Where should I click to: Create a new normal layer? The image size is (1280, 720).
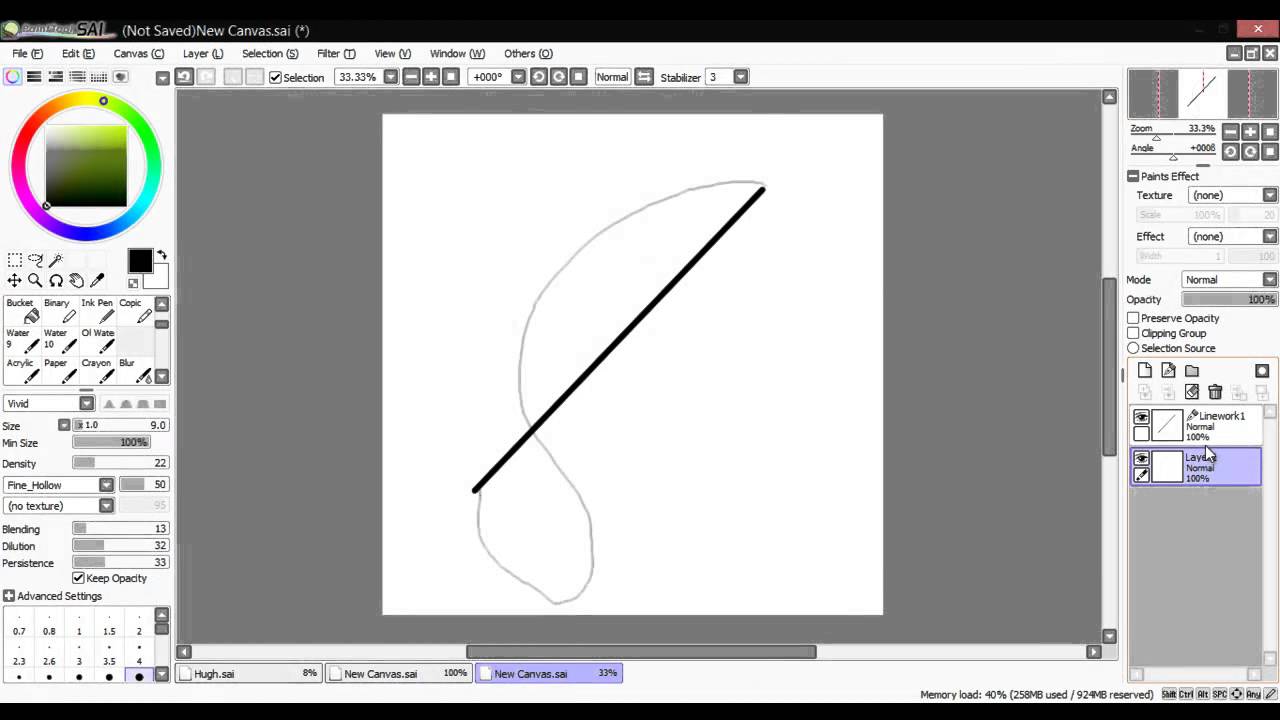click(x=1145, y=371)
